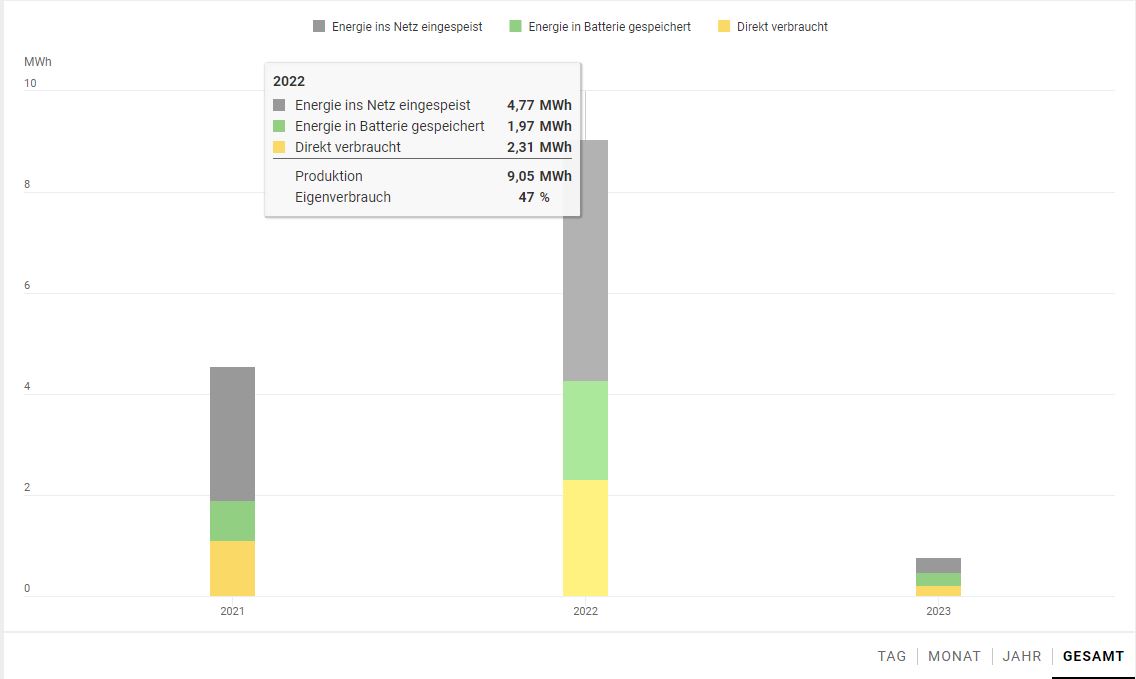Click the green battery segment of the 2022 bar
This screenshot has width=1136, height=679.
click(x=585, y=430)
